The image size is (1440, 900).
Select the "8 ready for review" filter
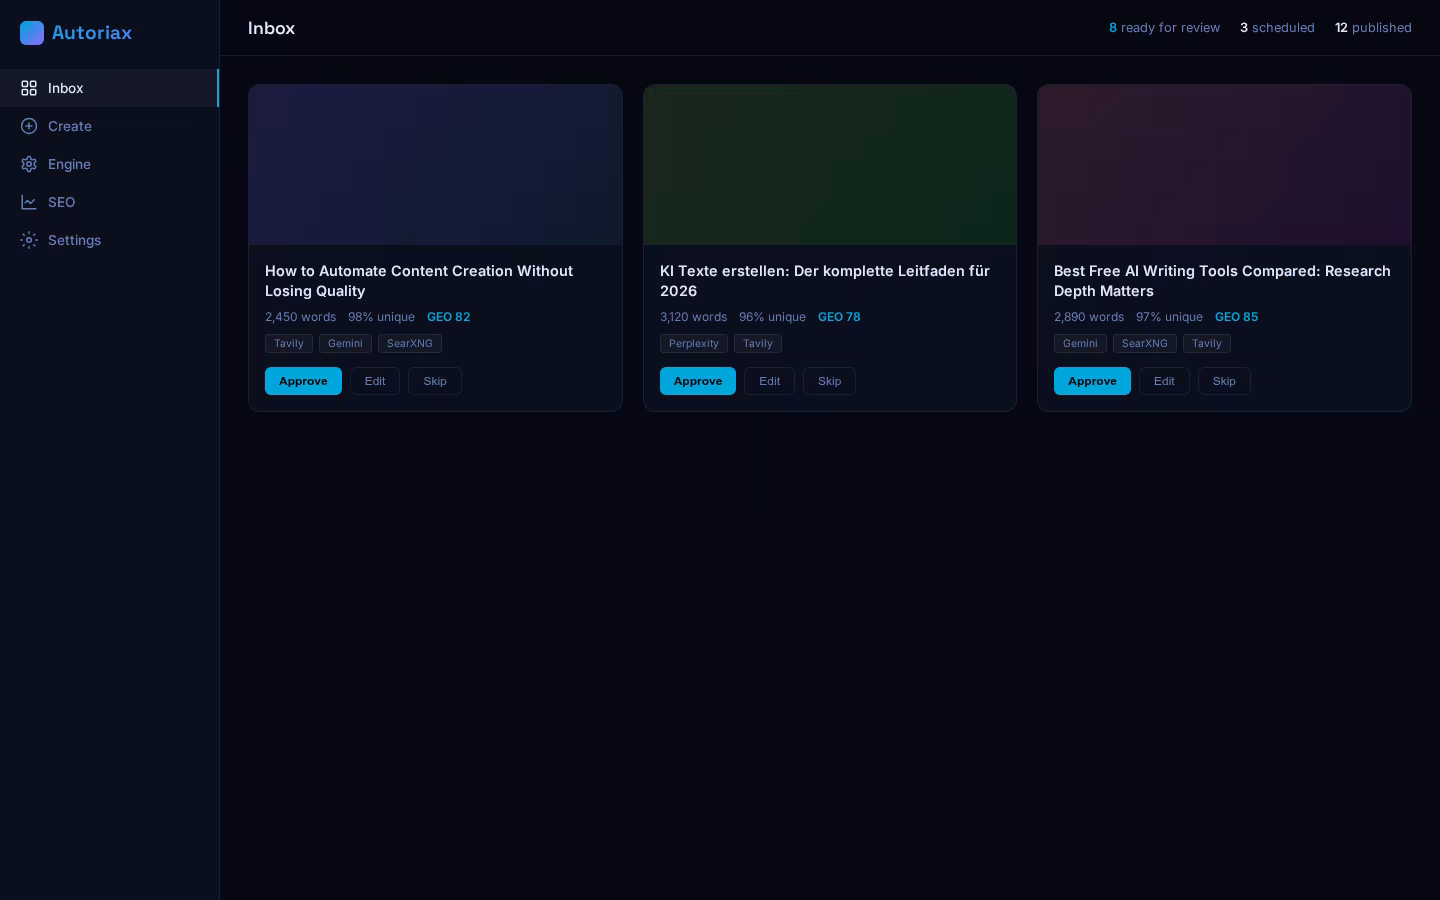pos(1164,28)
